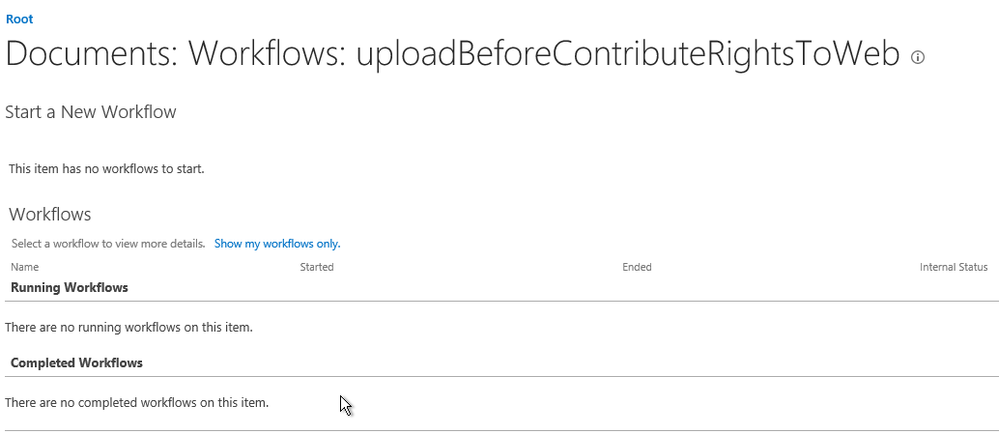Screen dimensions: 999x439
Task: Select the Completed Workflows section heading
Action: [x=76, y=363]
